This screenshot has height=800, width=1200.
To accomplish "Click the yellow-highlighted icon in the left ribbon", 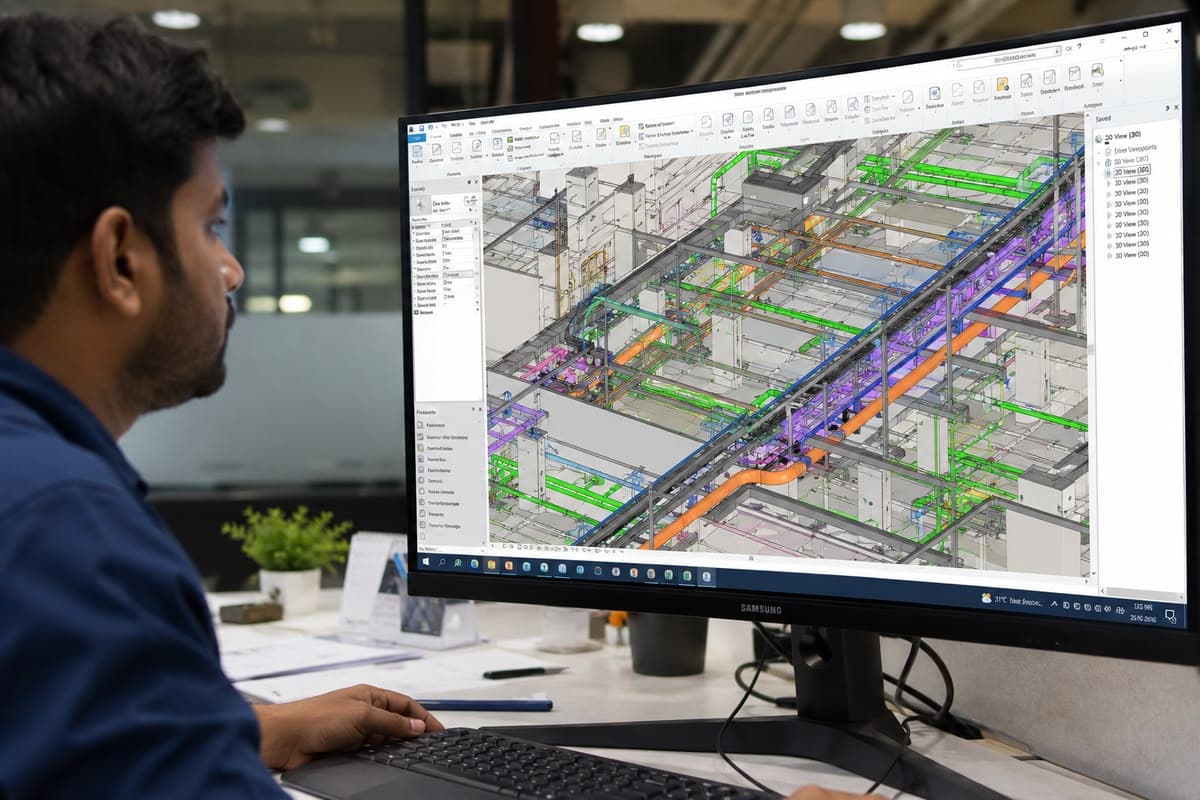I will coord(624,131).
